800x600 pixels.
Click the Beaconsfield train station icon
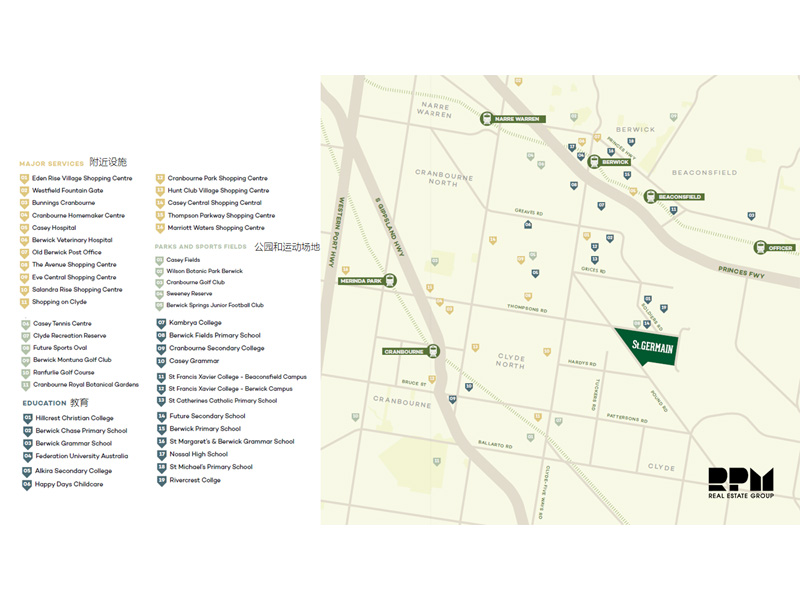(x=649, y=196)
